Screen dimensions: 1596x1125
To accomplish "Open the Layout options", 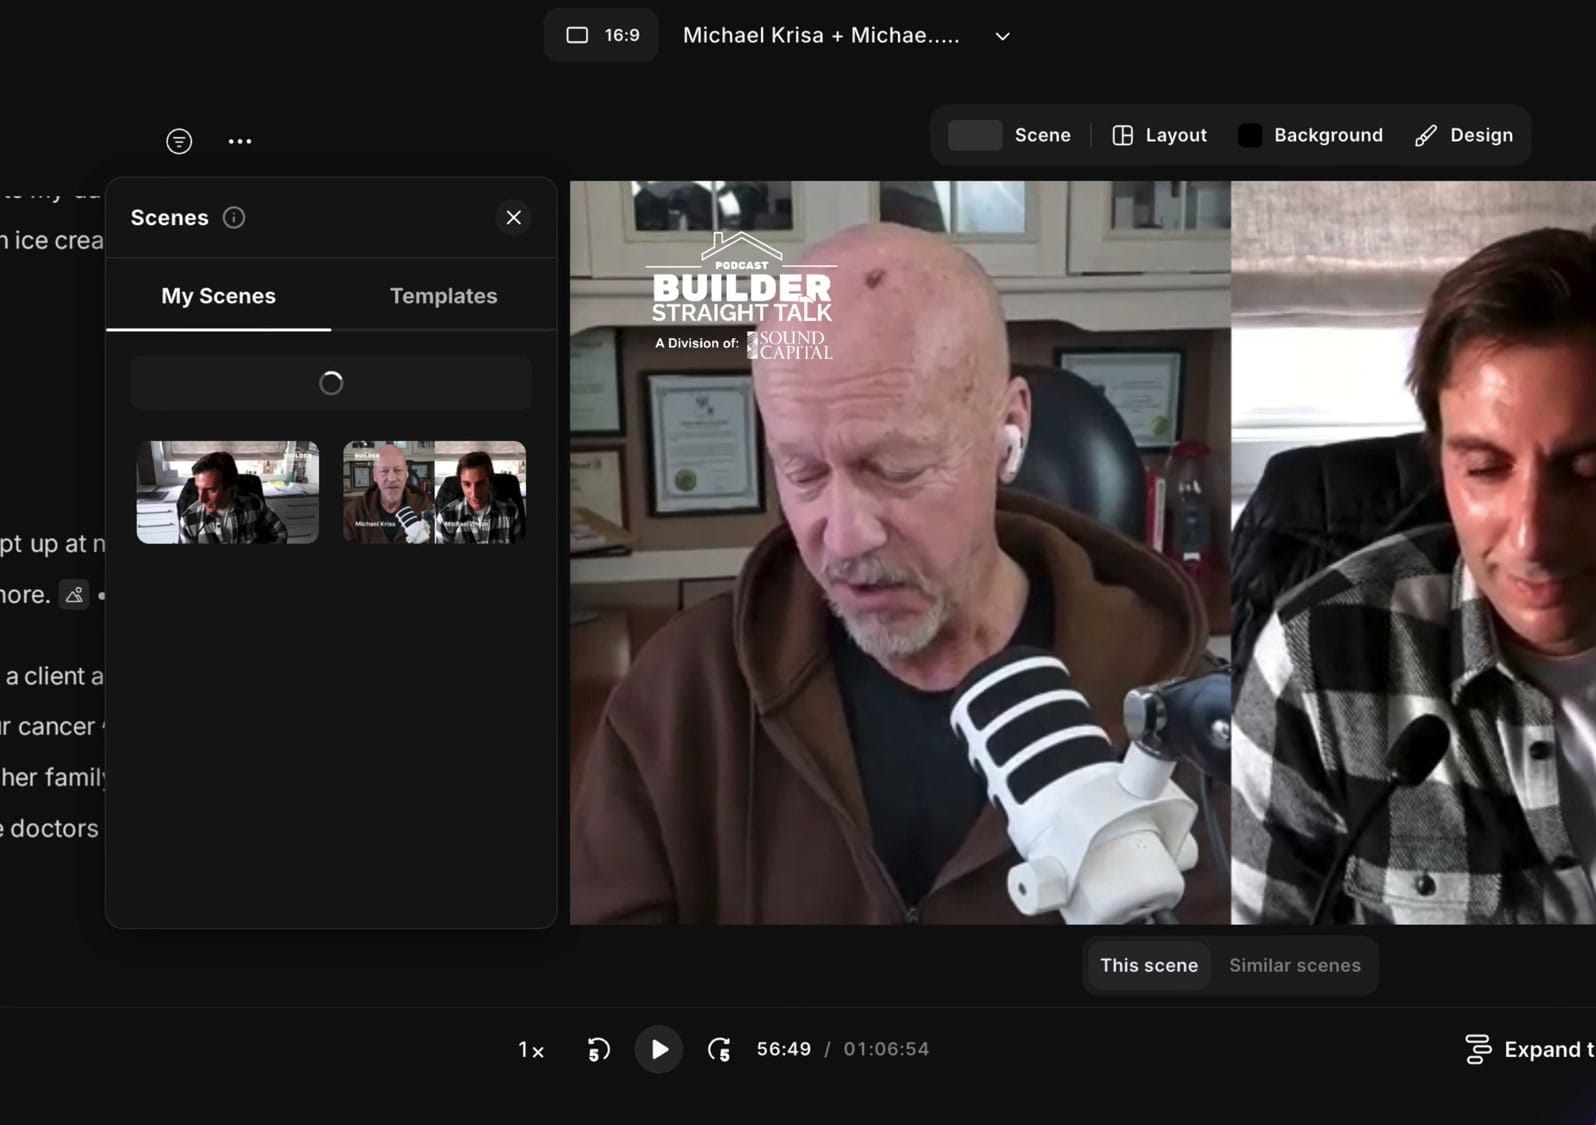I will (x=1159, y=135).
